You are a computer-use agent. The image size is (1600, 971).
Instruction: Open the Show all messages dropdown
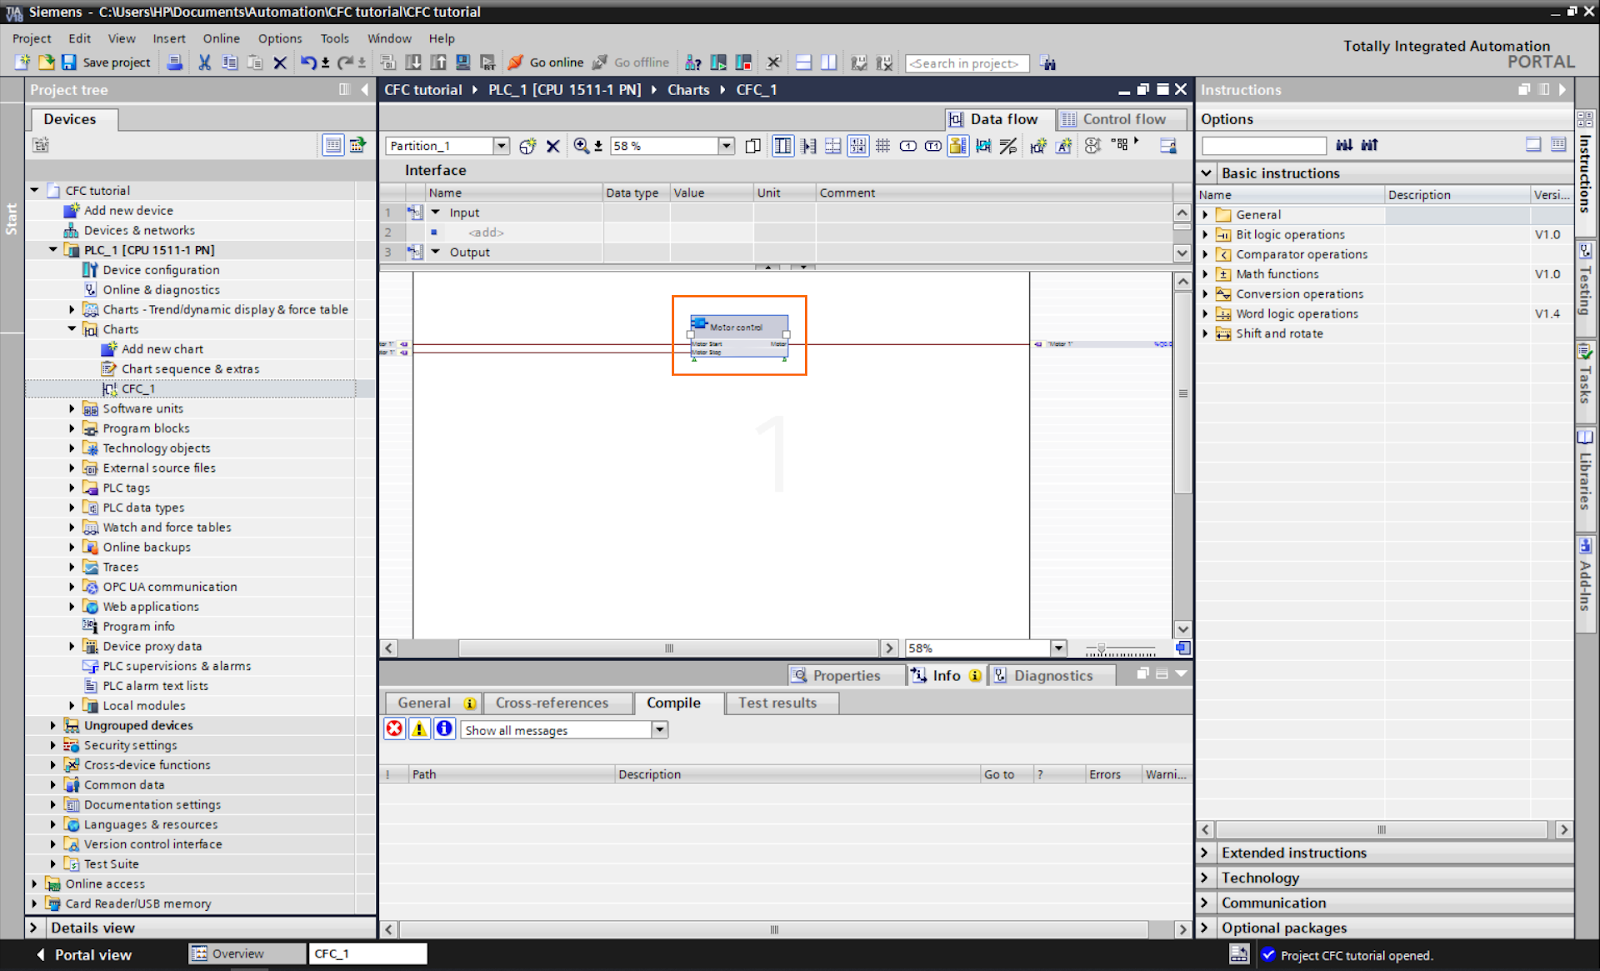(659, 729)
